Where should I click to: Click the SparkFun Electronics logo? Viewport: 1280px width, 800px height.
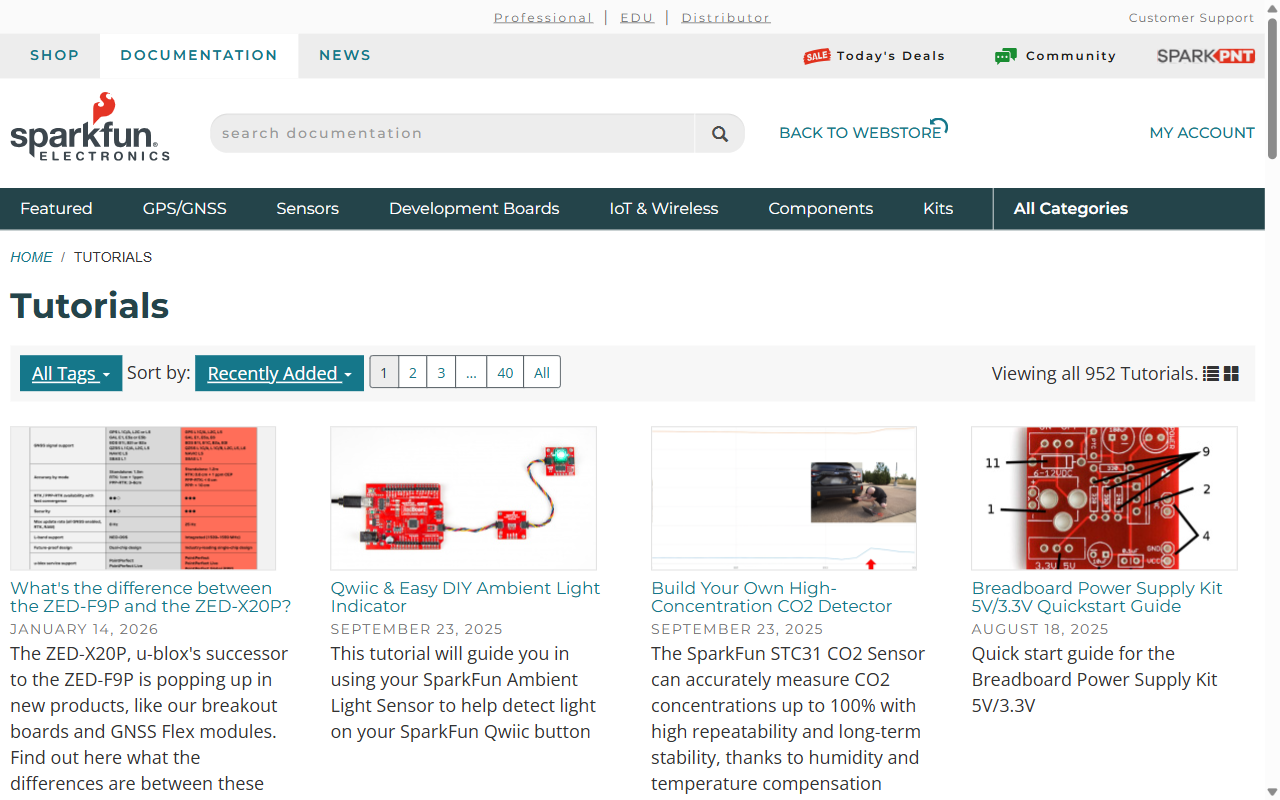pos(90,127)
